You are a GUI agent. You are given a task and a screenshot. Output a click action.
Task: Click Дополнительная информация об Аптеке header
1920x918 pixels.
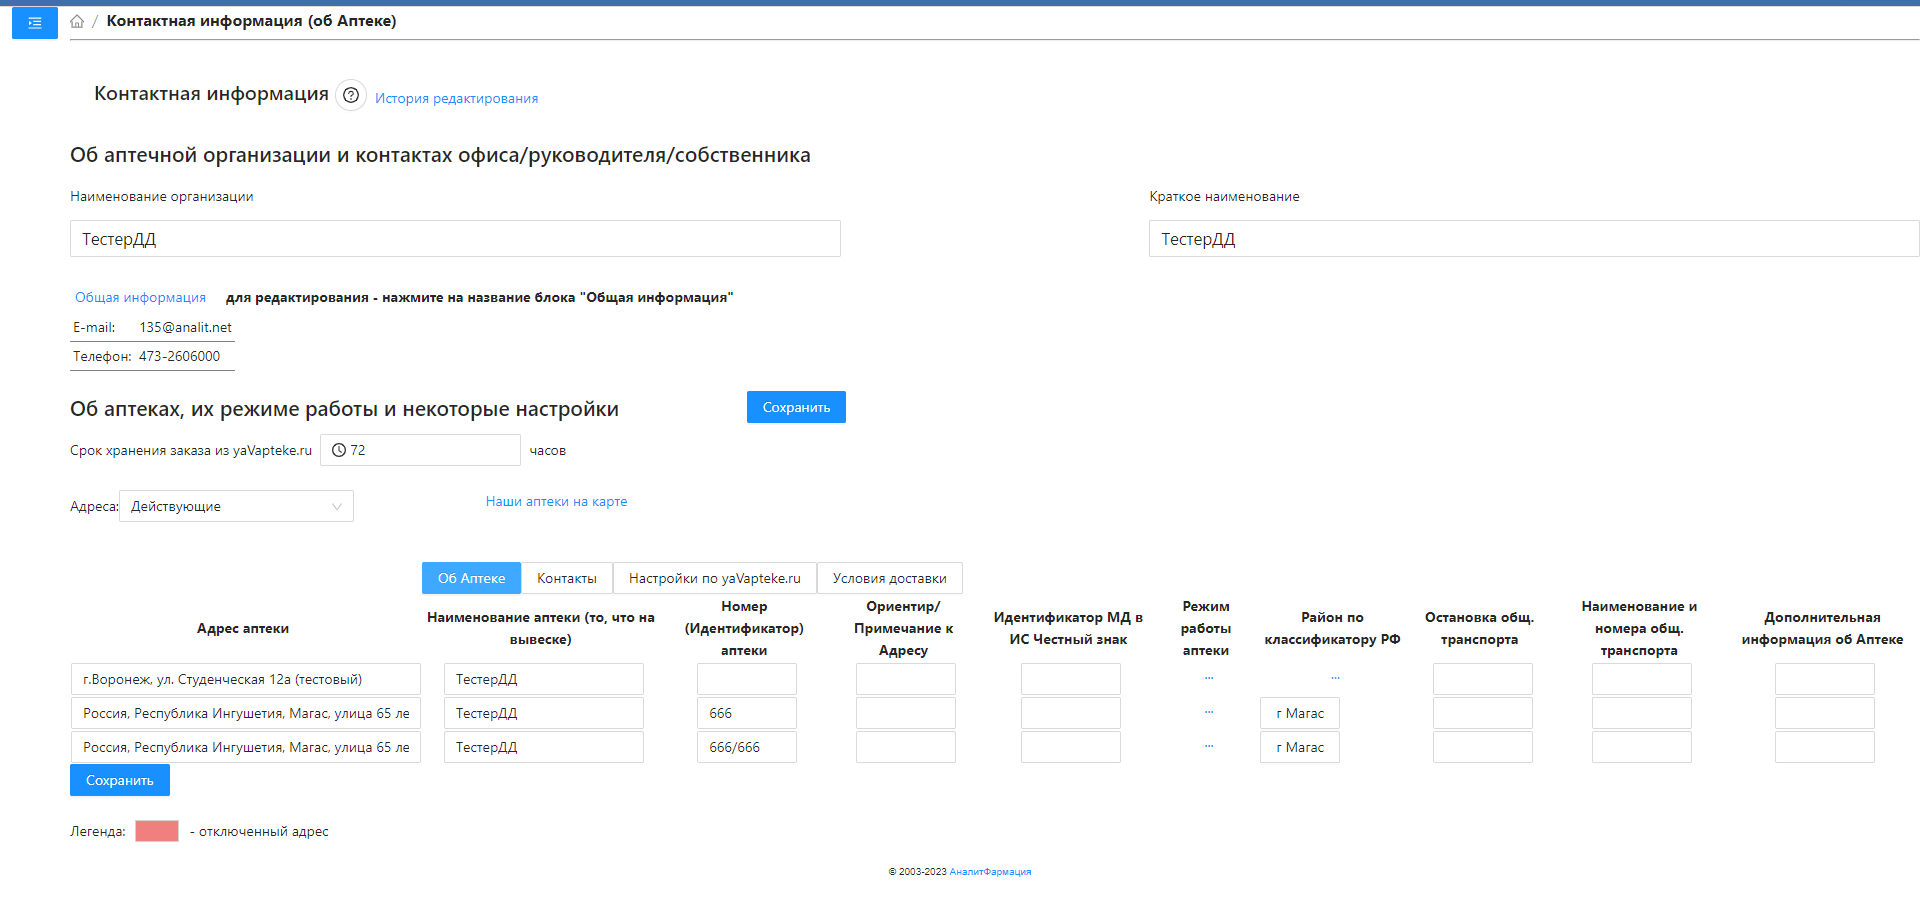1822,628
